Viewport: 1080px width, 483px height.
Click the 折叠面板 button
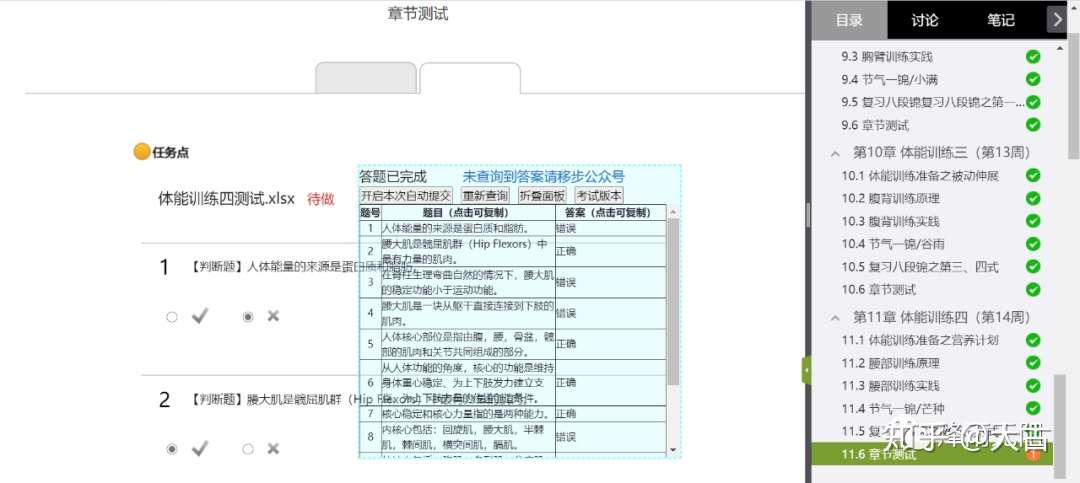[542, 195]
